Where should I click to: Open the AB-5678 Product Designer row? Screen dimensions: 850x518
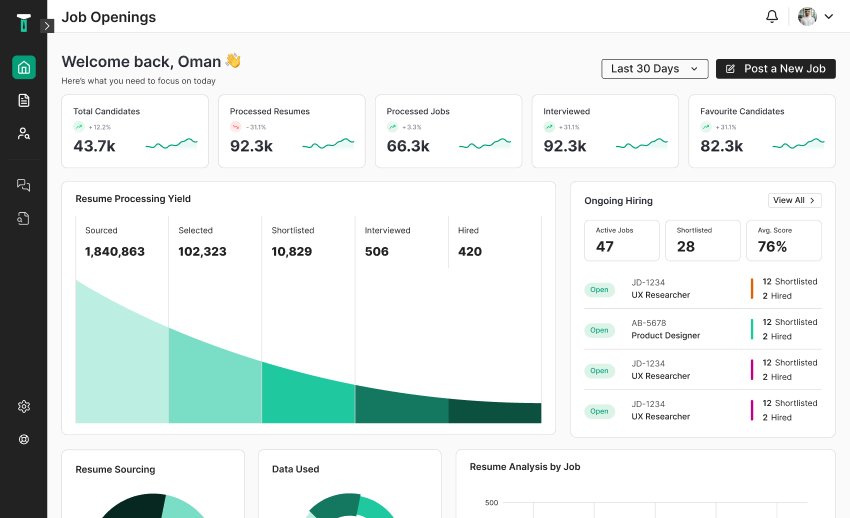[703, 329]
